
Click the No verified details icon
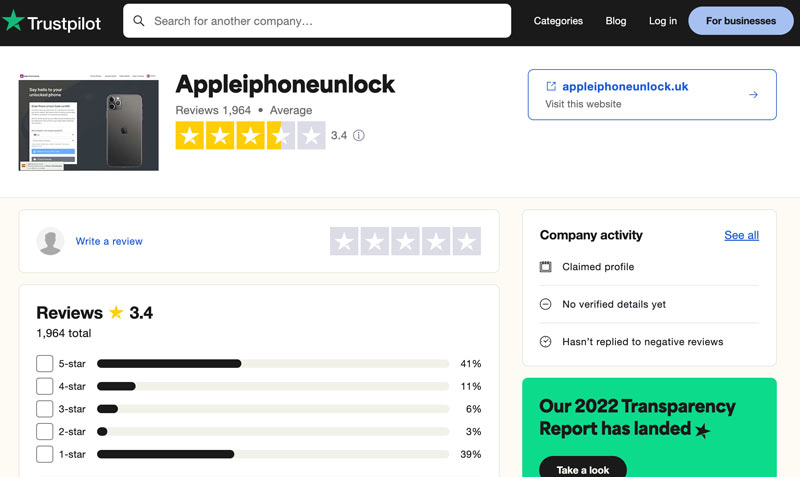tap(545, 304)
